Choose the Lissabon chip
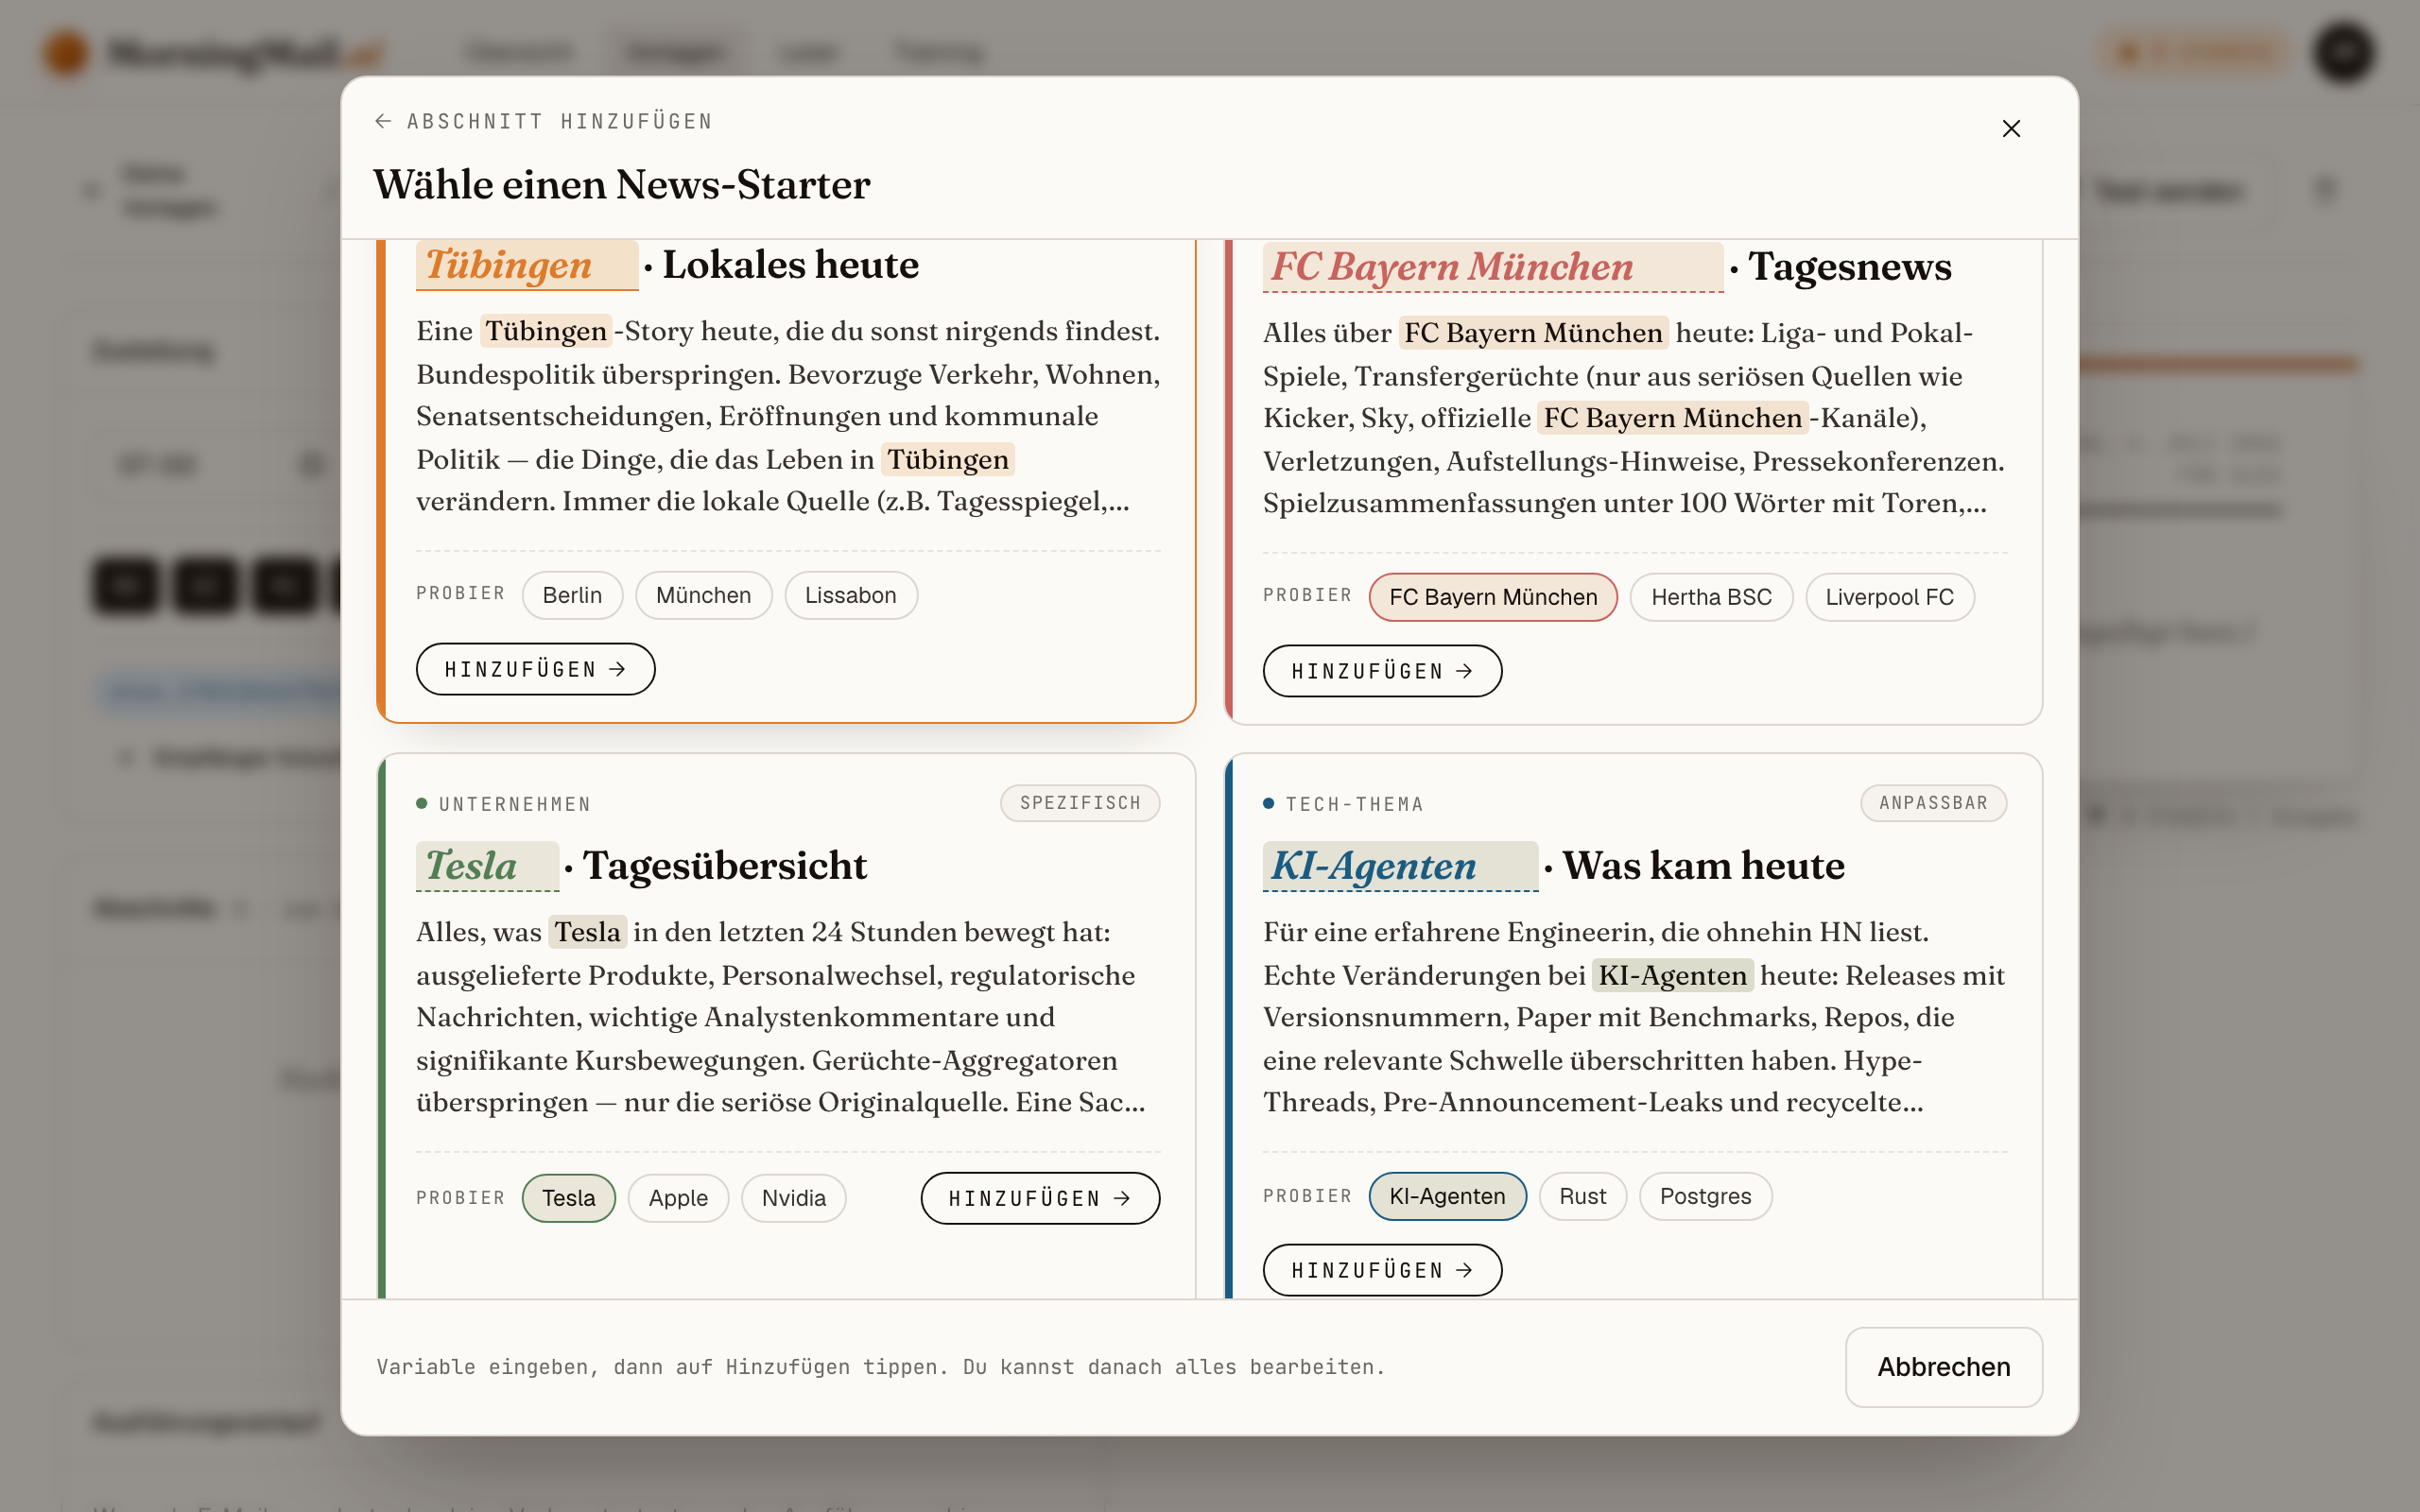The height and width of the screenshot is (1512, 2420). click(x=850, y=595)
